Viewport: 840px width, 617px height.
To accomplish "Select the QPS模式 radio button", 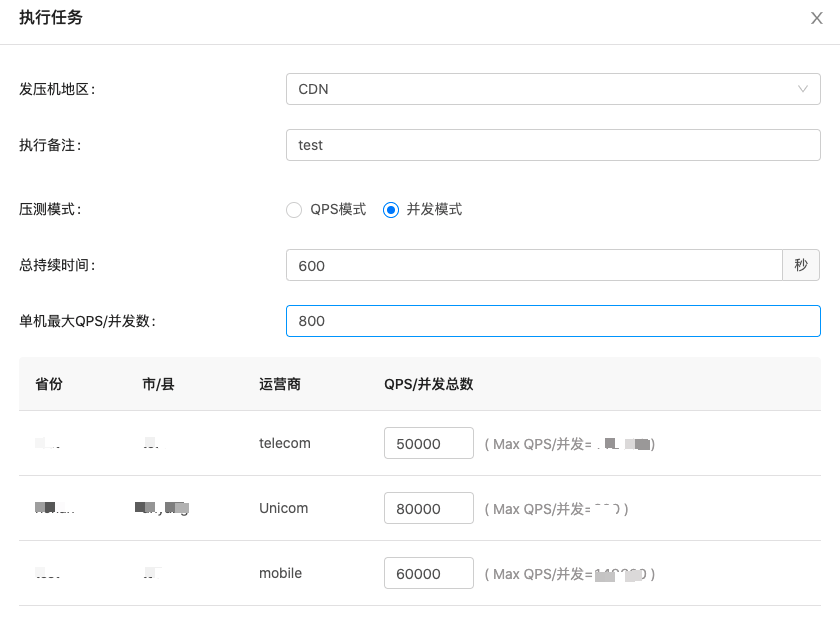I will tap(294, 210).
